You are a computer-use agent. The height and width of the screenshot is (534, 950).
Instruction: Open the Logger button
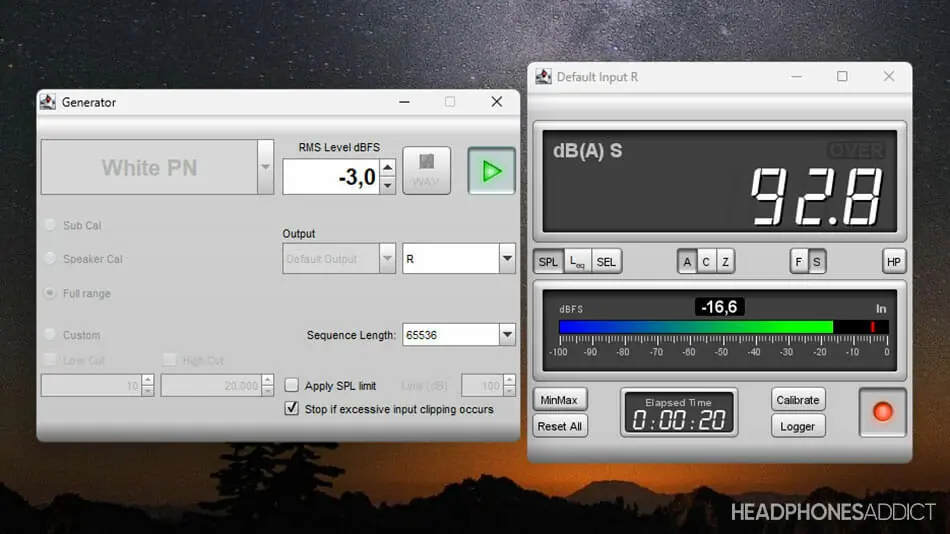[798, 426]
